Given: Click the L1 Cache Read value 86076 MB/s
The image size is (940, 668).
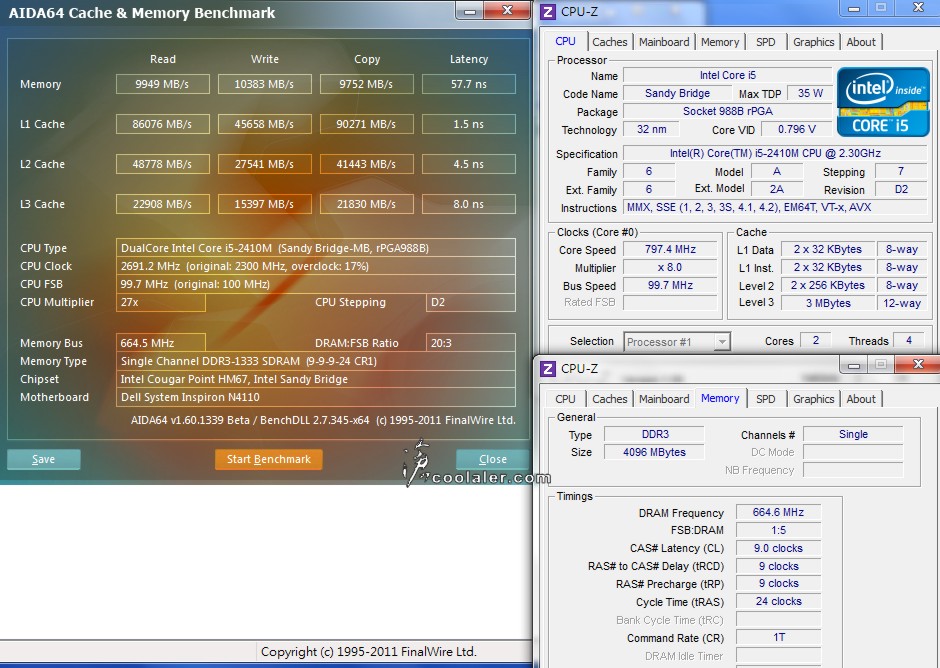Looking at the screenshot, I should point(162,124).
